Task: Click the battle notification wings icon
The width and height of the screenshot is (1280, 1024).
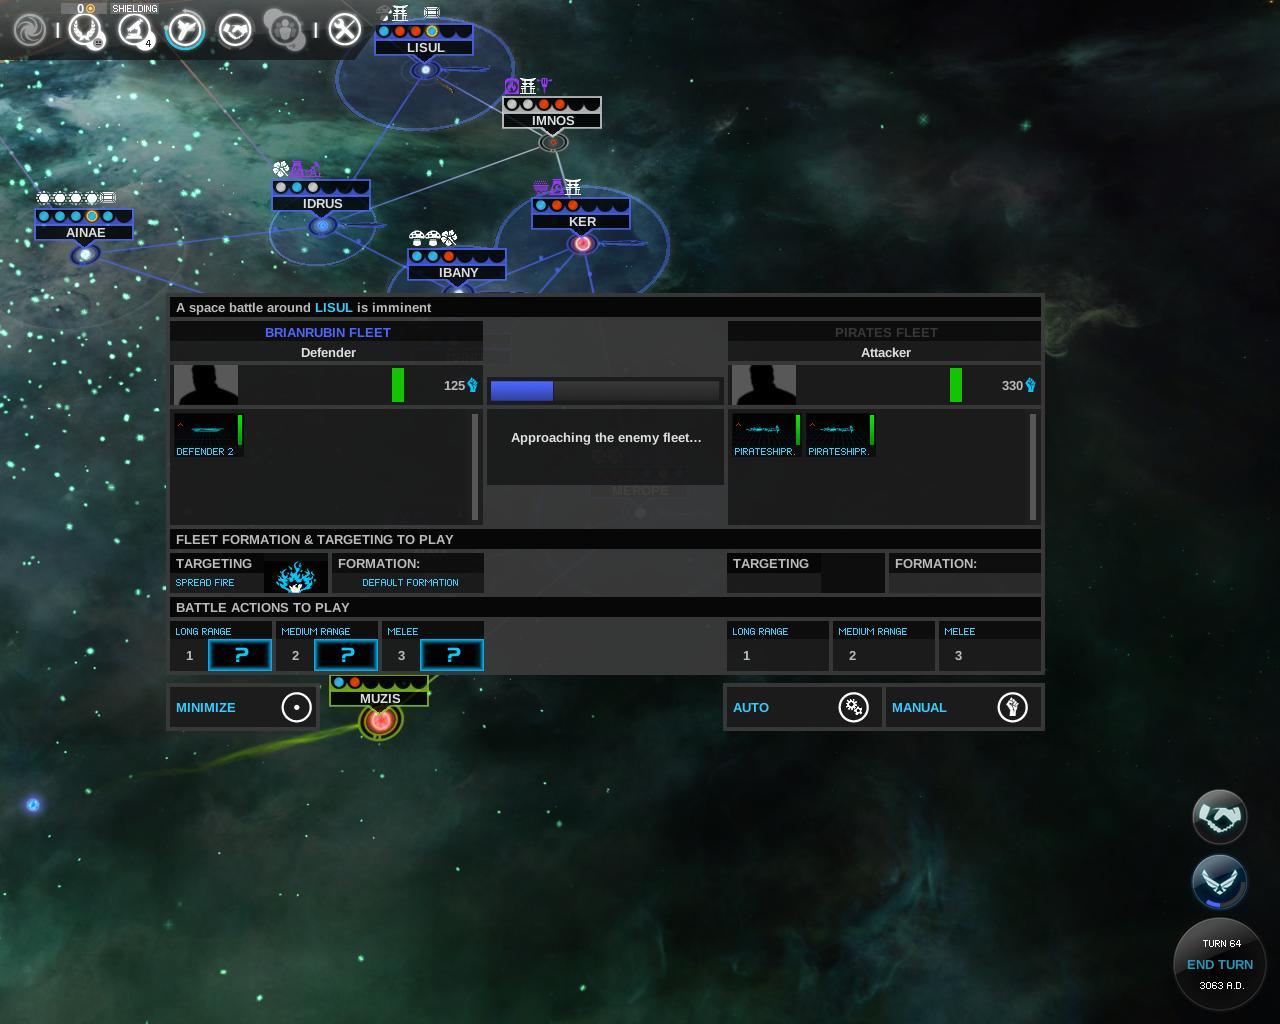Action: [1219, 881]
